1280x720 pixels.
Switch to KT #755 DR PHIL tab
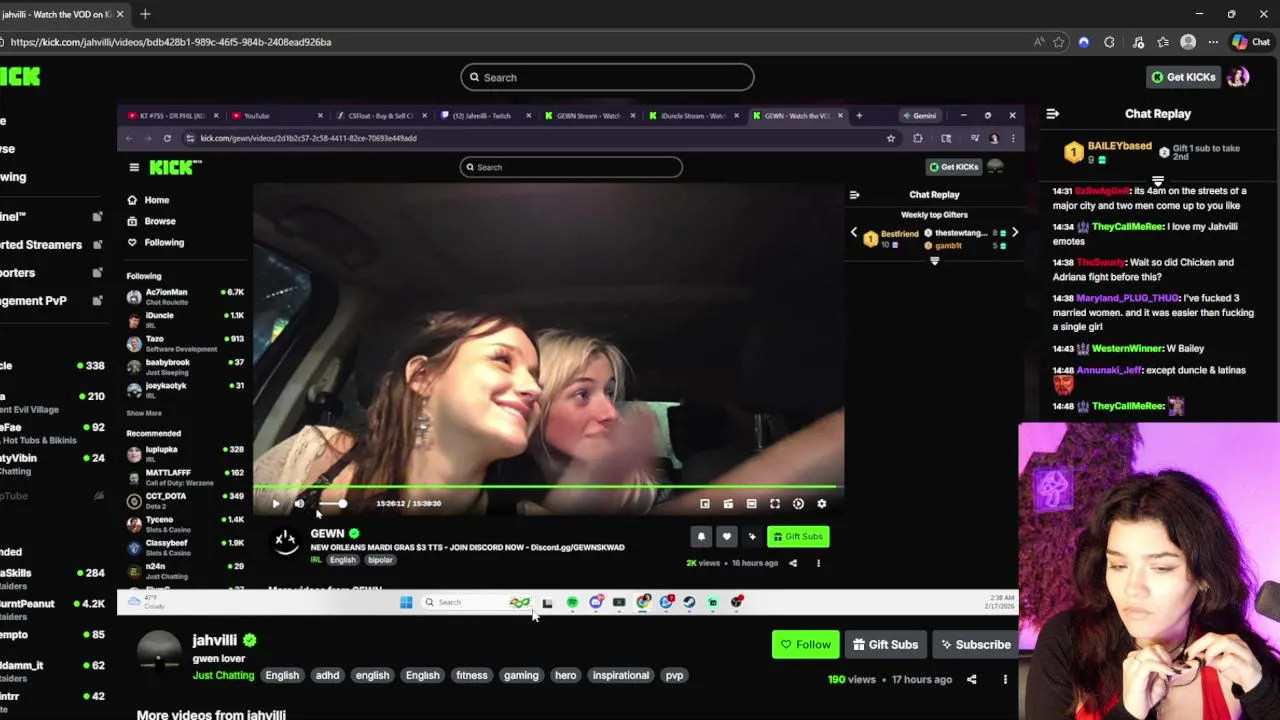click(172, 116)
